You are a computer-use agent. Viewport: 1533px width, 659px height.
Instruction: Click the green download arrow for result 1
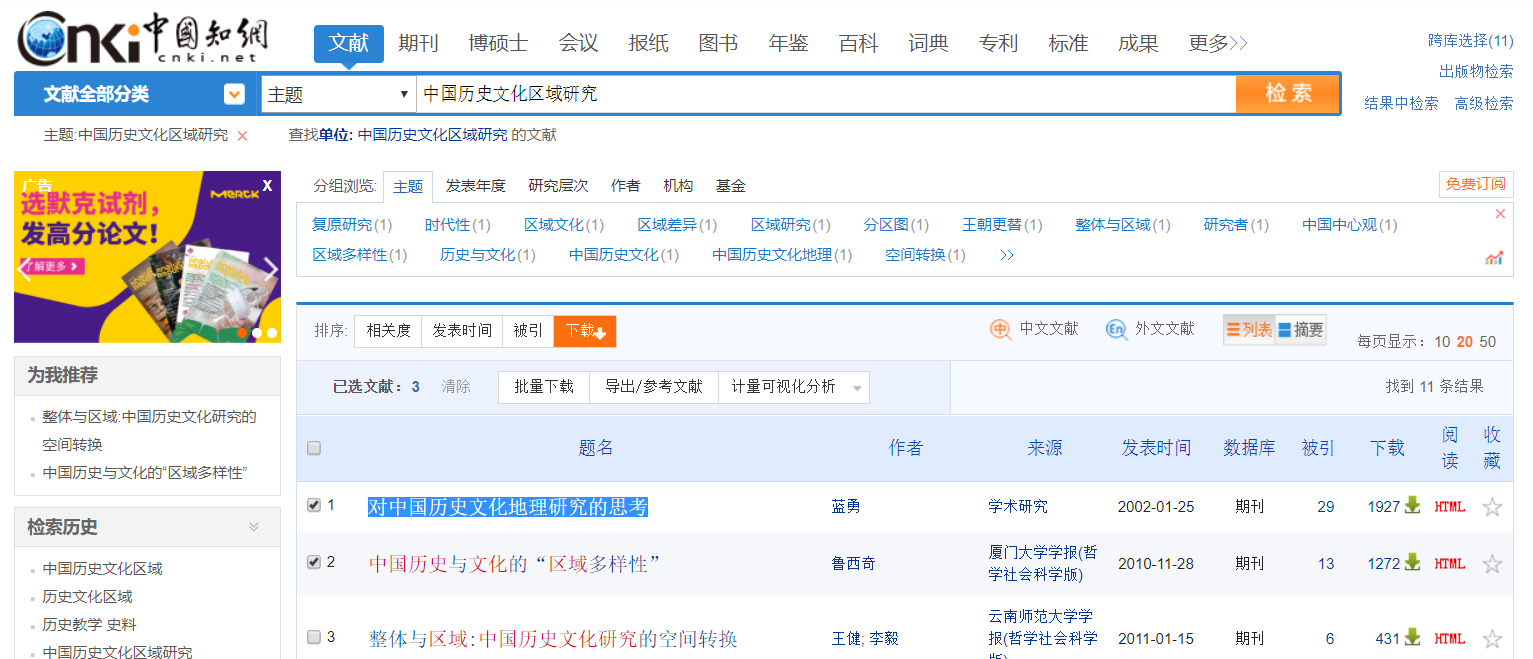tap(1412, 506)
